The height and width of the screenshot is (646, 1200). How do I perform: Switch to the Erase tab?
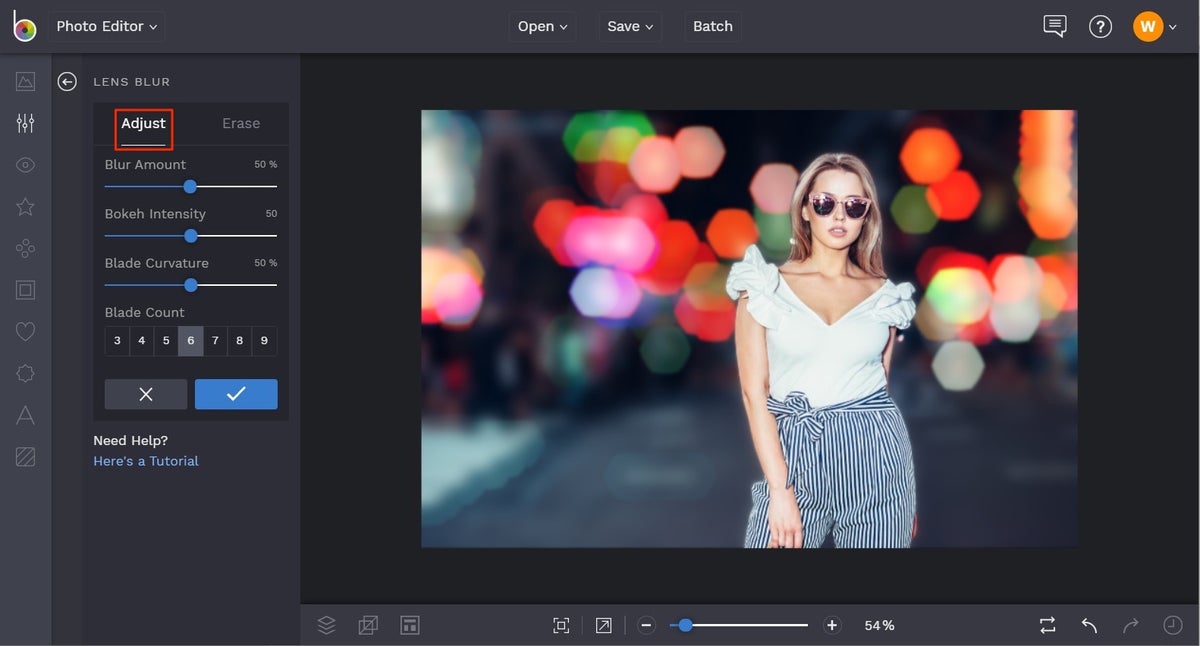(240, 123)
